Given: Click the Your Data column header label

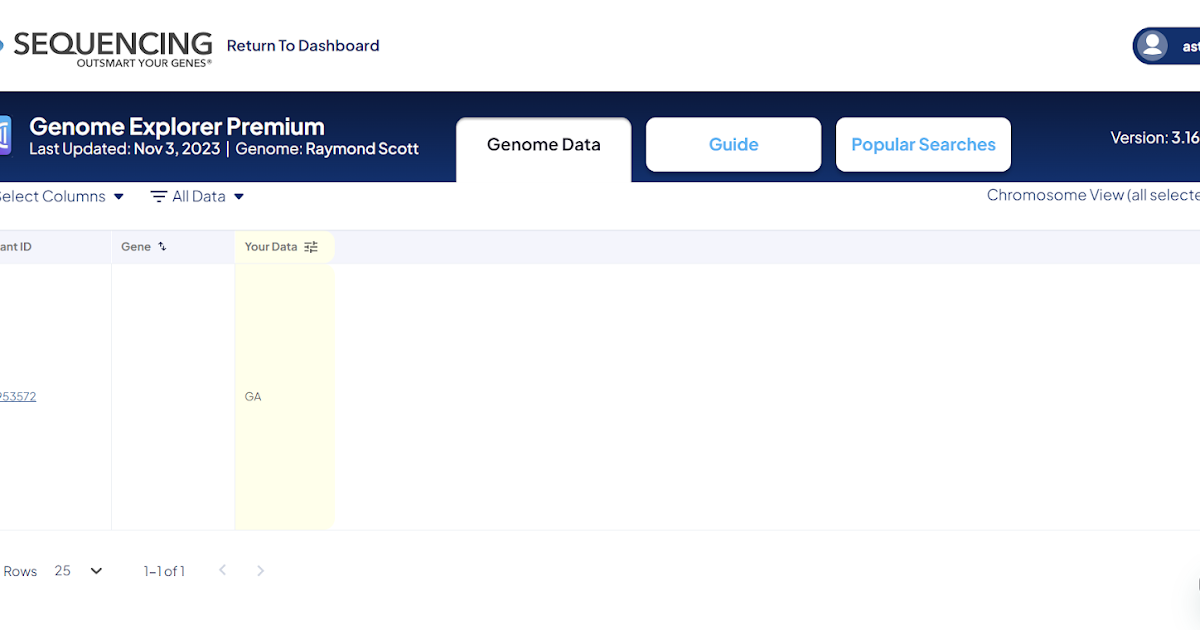Looking at the screenshot, I should pos(271,247).
